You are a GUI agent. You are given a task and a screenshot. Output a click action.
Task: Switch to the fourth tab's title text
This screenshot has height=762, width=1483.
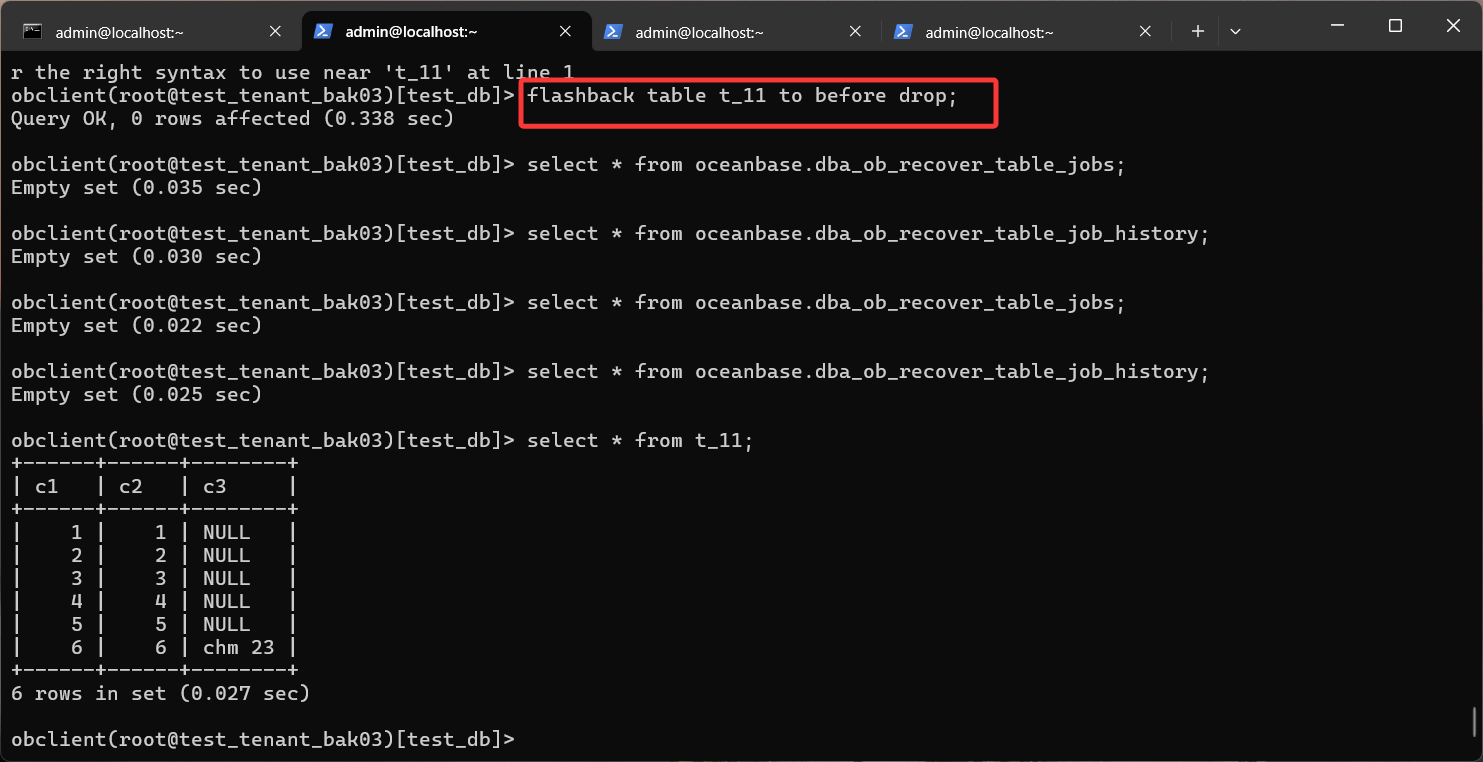click(989, 32)
